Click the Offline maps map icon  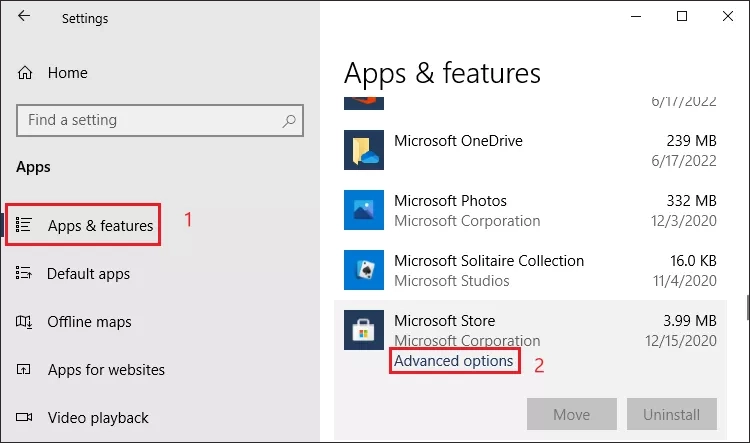(23, 322)
